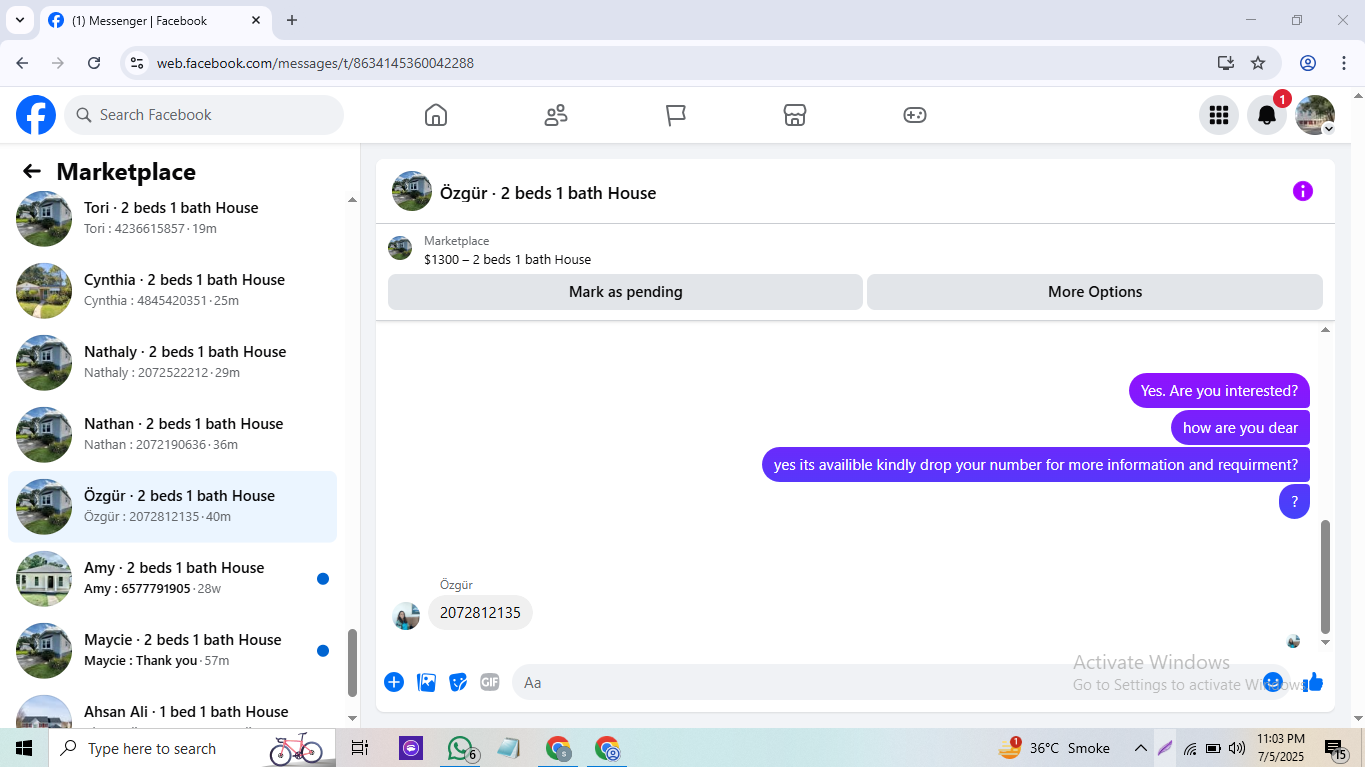Open a new browser tab
This screenshot has width=1365, height=767.
click(x=292, y=20)
